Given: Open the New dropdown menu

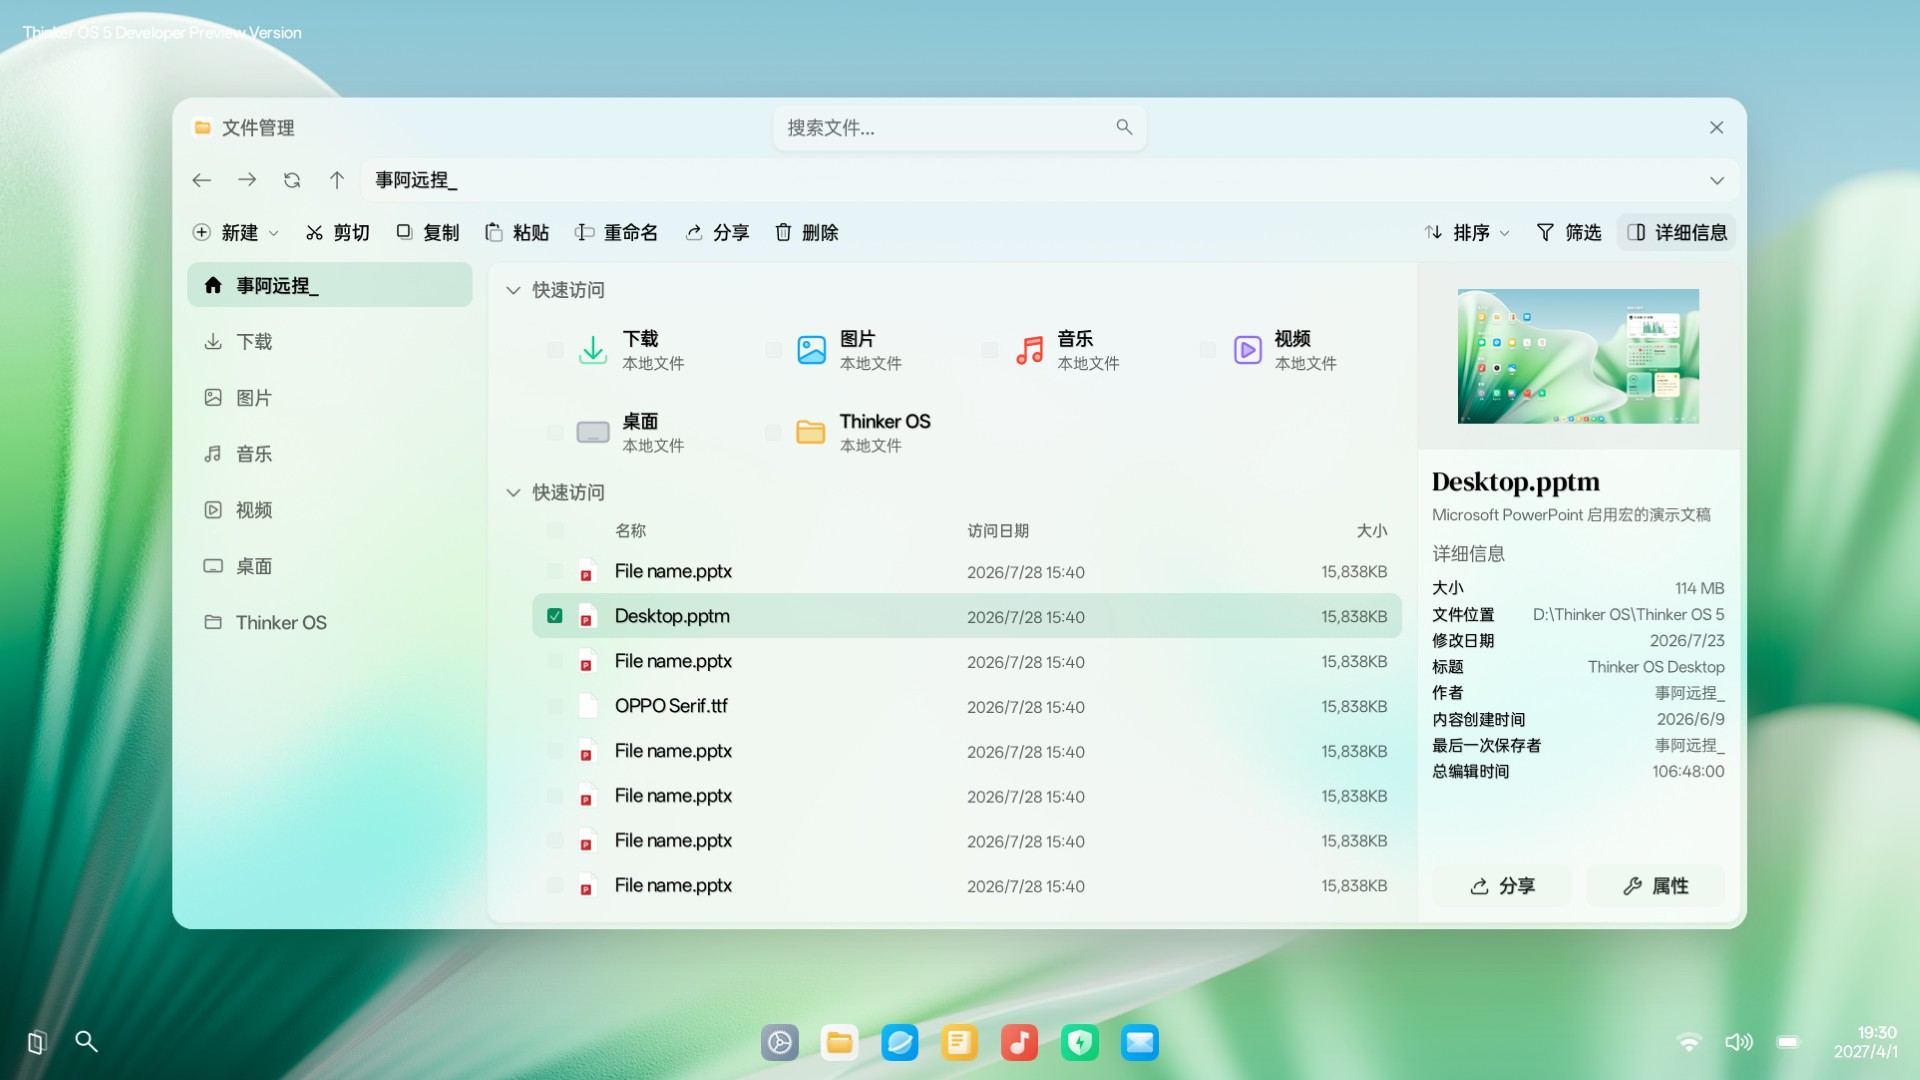Looking at the screenshot, I should 235,232.
